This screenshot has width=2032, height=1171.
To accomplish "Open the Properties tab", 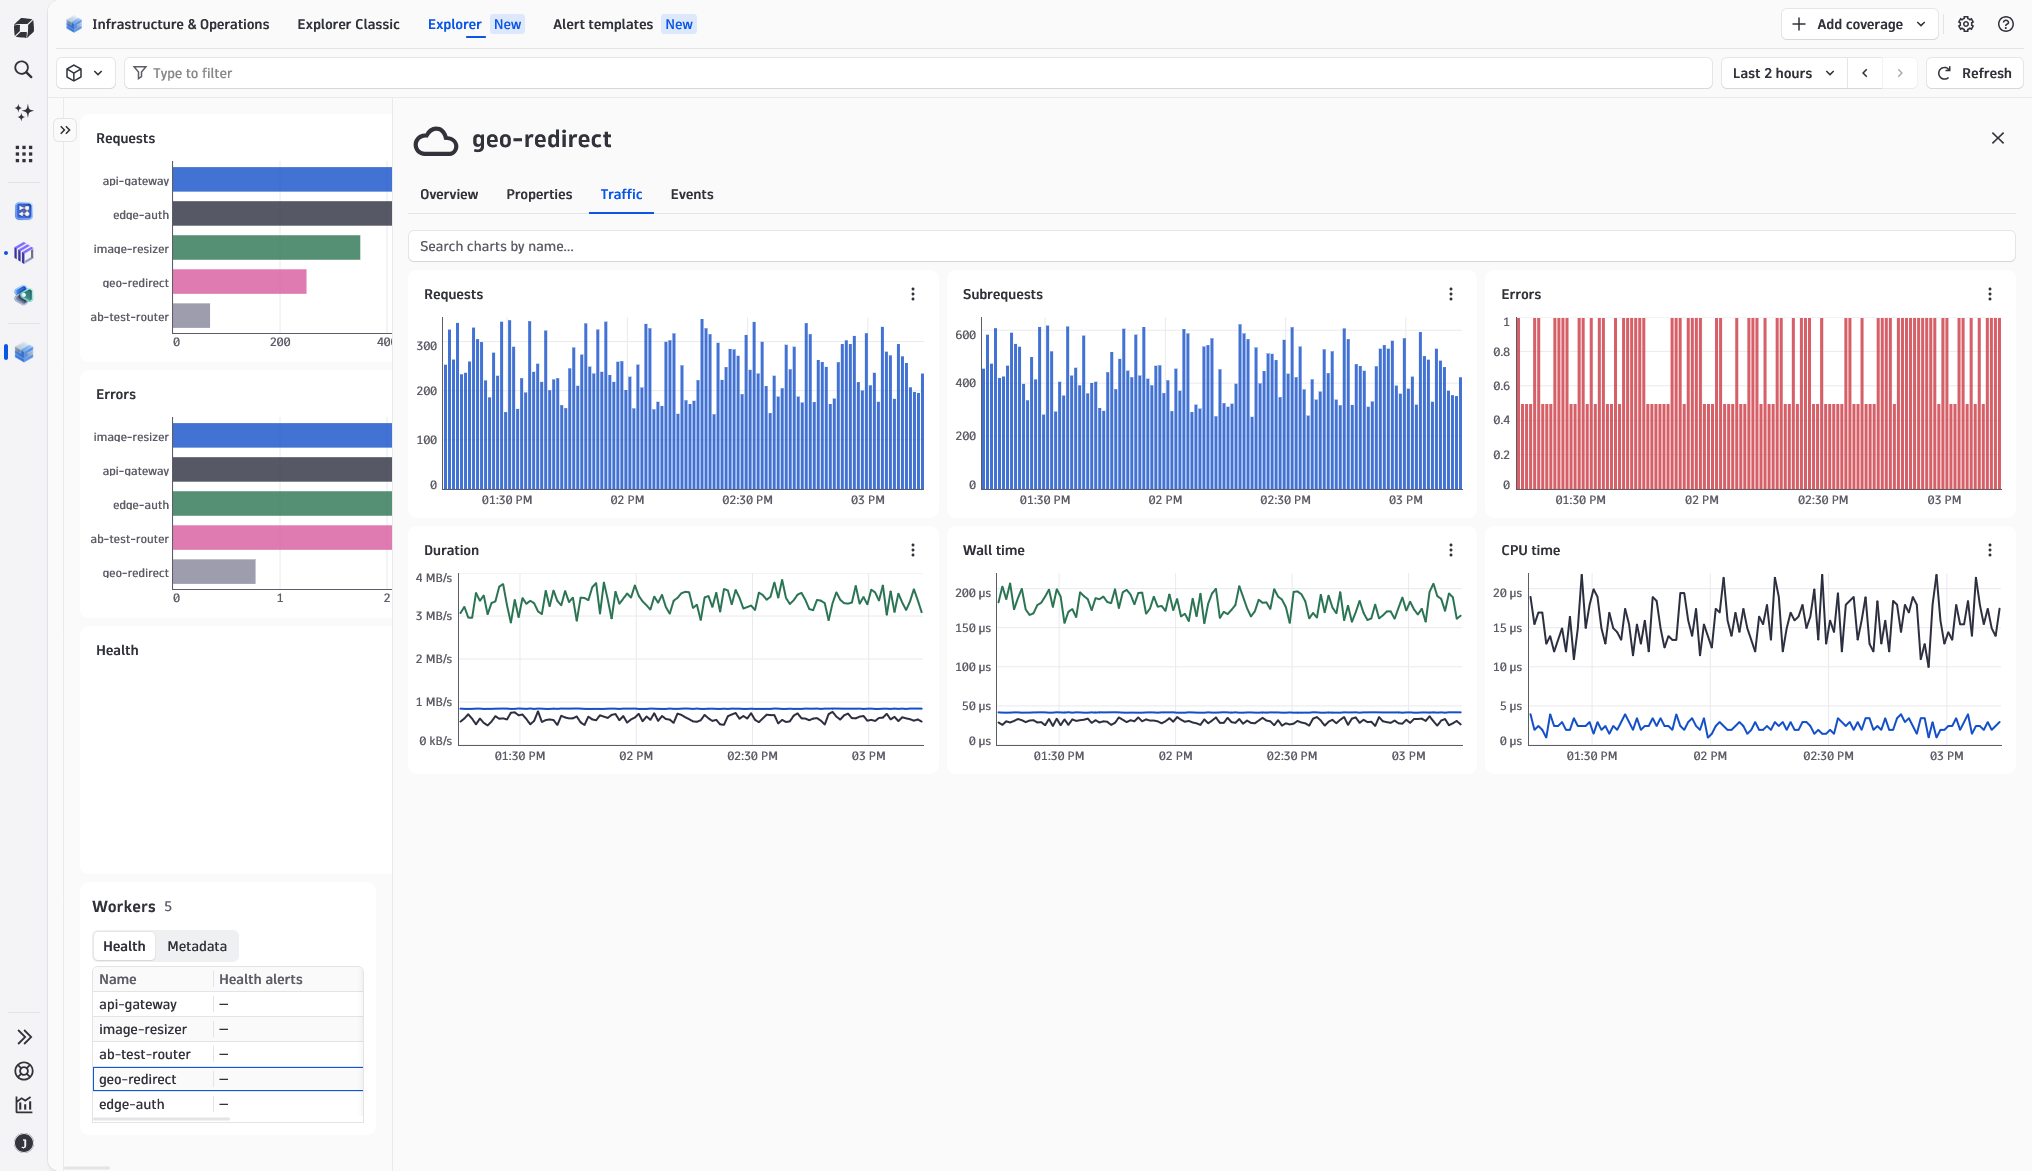I will click(x=539, y=194).
